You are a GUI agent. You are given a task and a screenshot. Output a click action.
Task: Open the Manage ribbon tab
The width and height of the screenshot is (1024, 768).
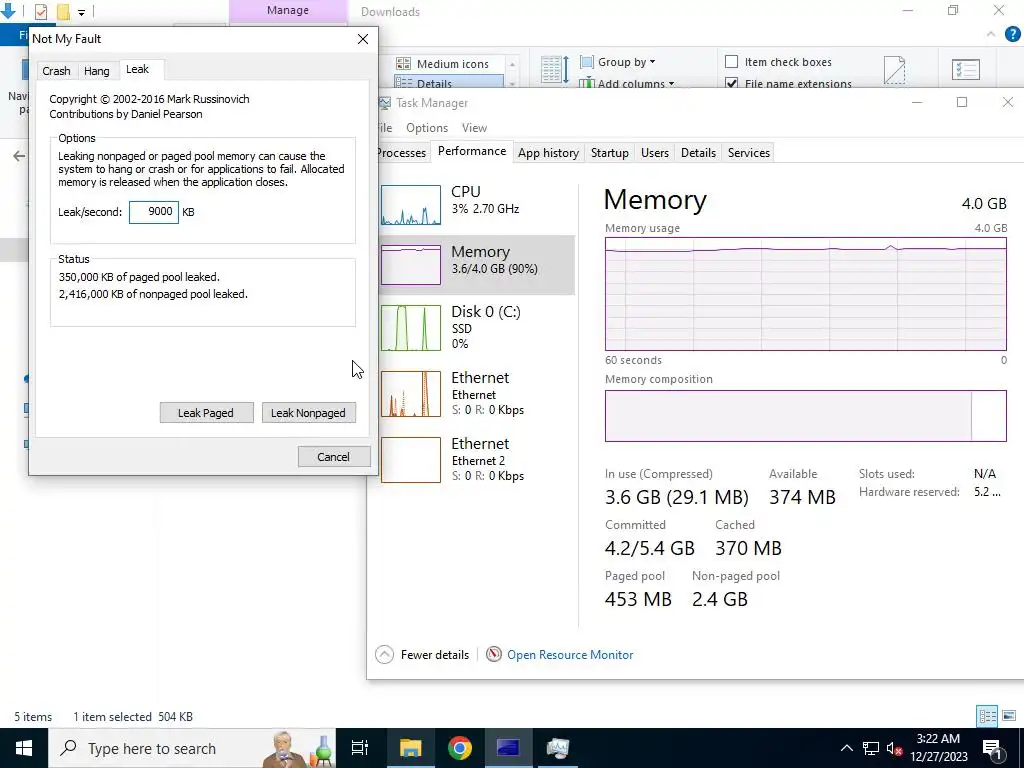[x=288, y=10]
